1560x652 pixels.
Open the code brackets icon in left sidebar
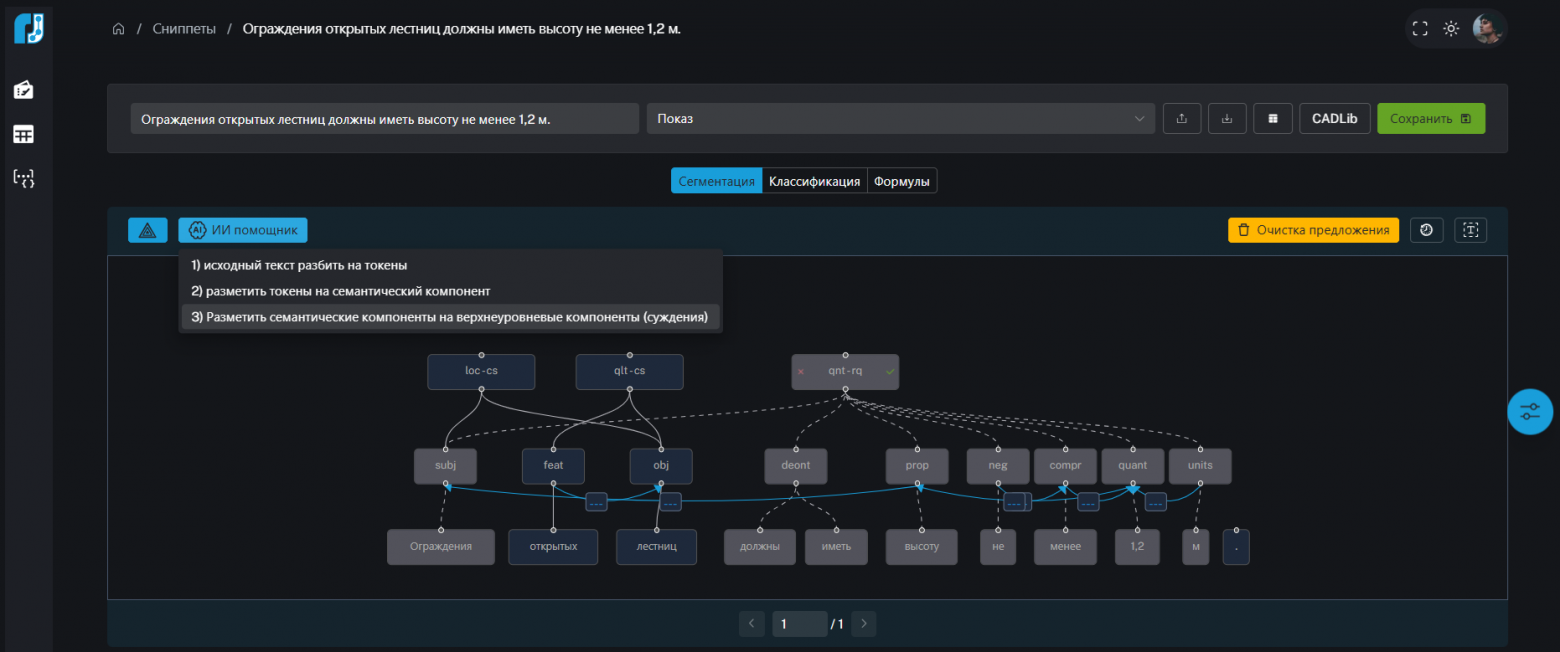click(x=24, y=179)
